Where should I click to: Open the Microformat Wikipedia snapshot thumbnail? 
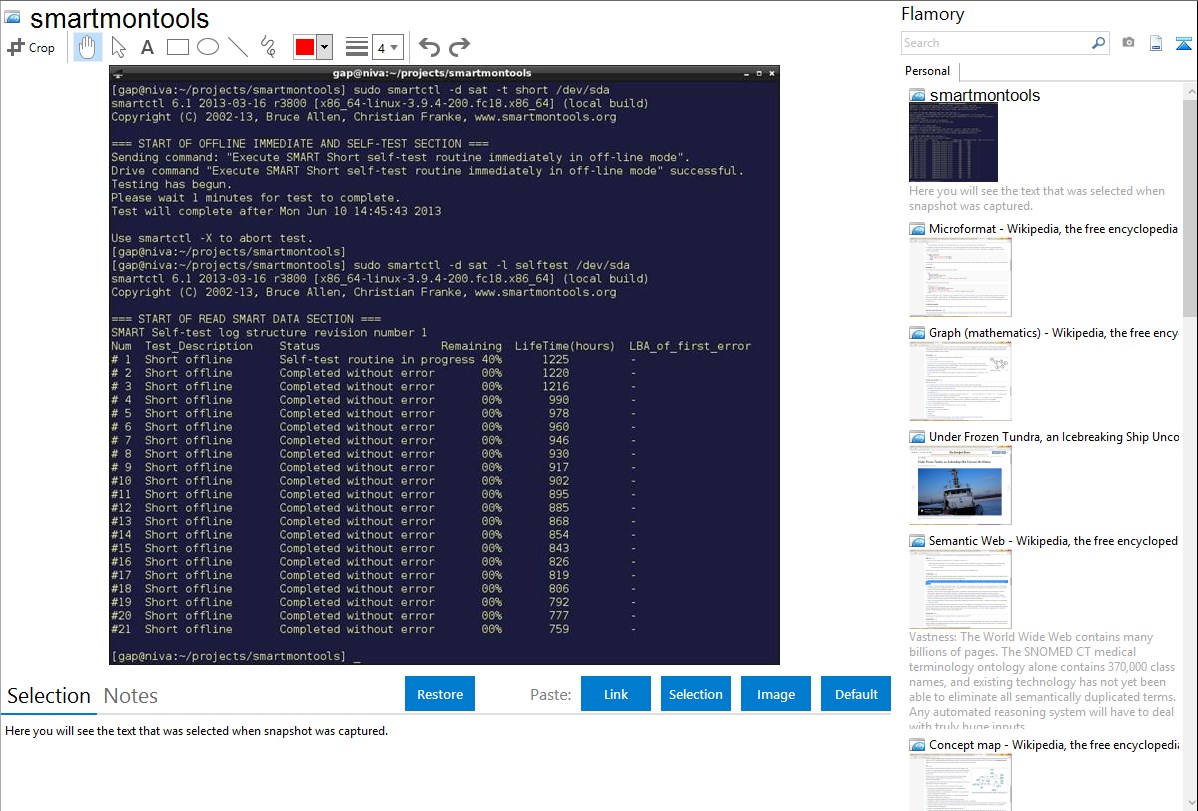click(960, 277)
